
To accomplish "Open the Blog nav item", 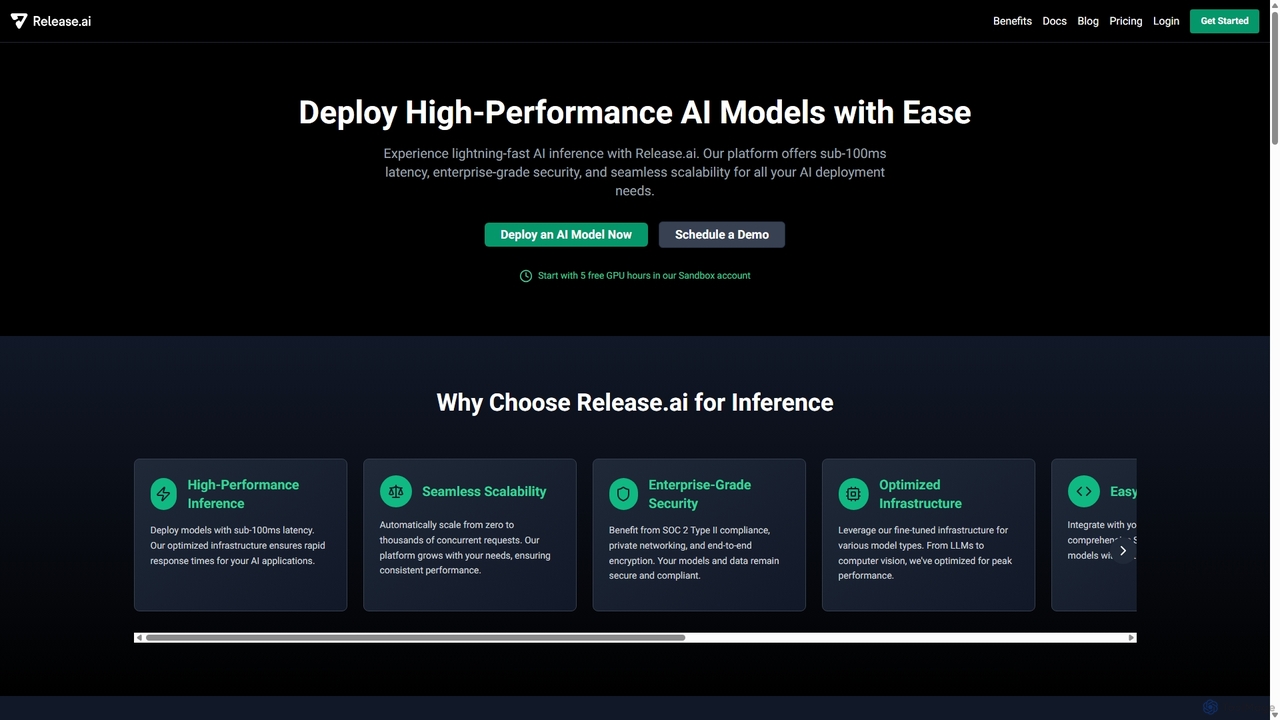I will (x=1088, y=21).
